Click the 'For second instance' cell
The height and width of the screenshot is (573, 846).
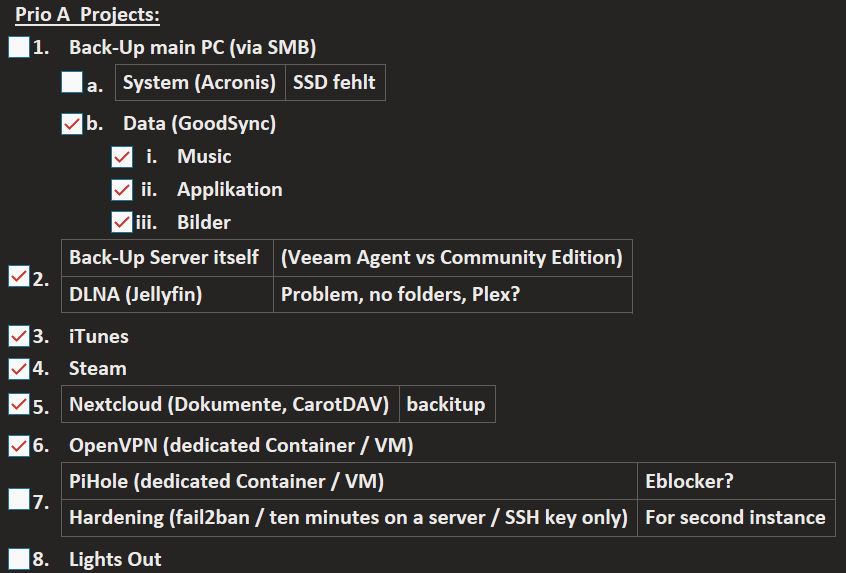(736, 518)
